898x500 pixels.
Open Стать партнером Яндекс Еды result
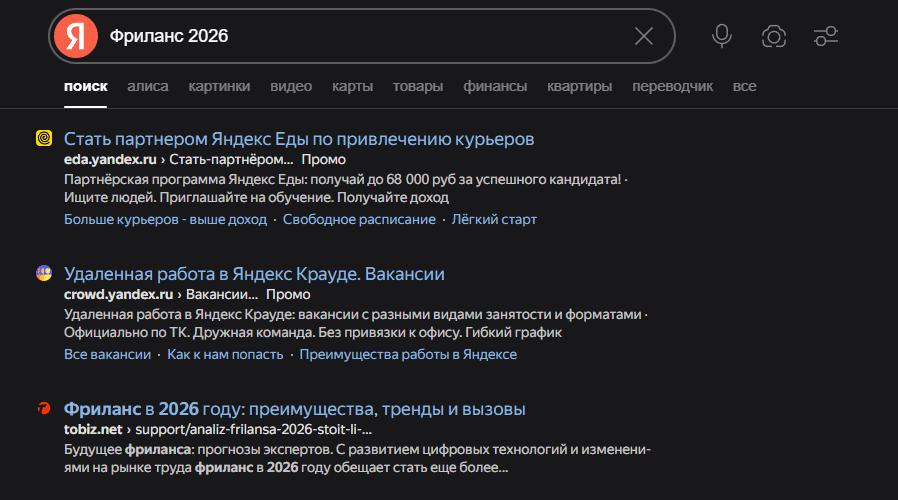pos(299,138)
